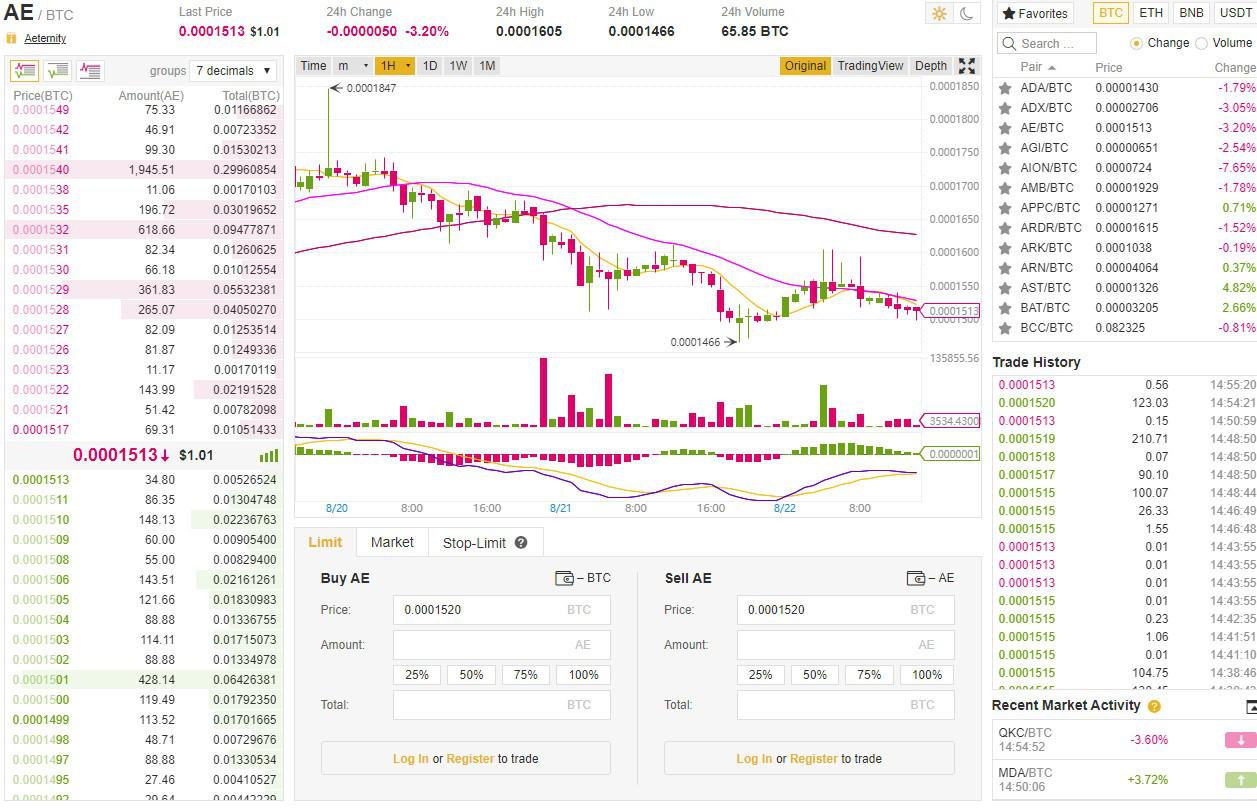Switch to the ETH market tab

tap(1151, 13)
